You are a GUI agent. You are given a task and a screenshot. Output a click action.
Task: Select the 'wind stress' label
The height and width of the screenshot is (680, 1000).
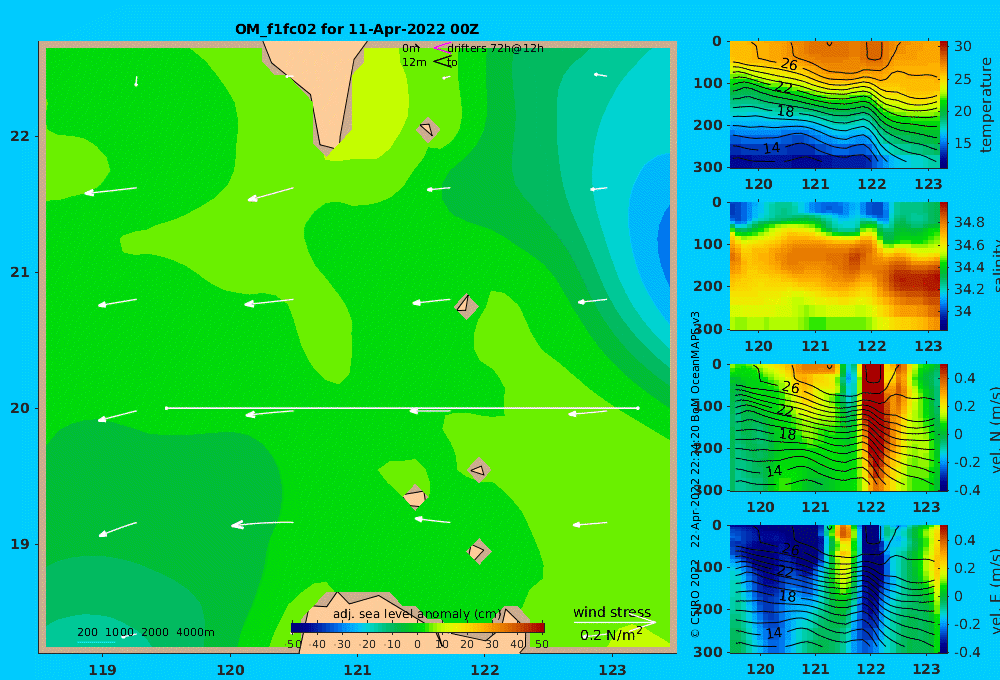coord(612,612)
